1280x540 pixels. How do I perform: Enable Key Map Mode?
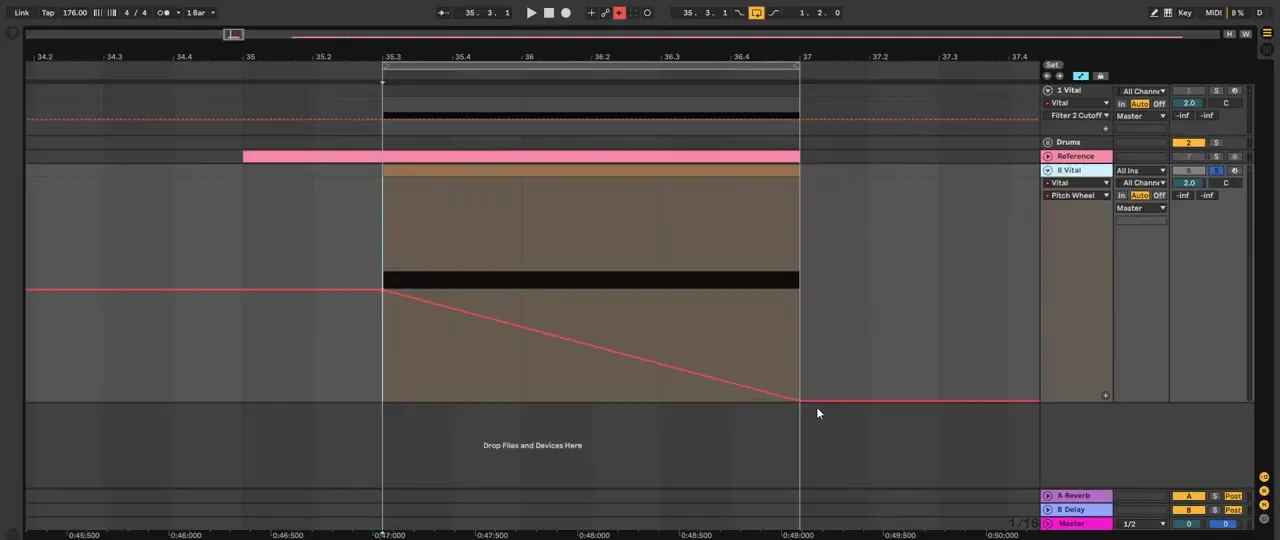coord(1185,13)
